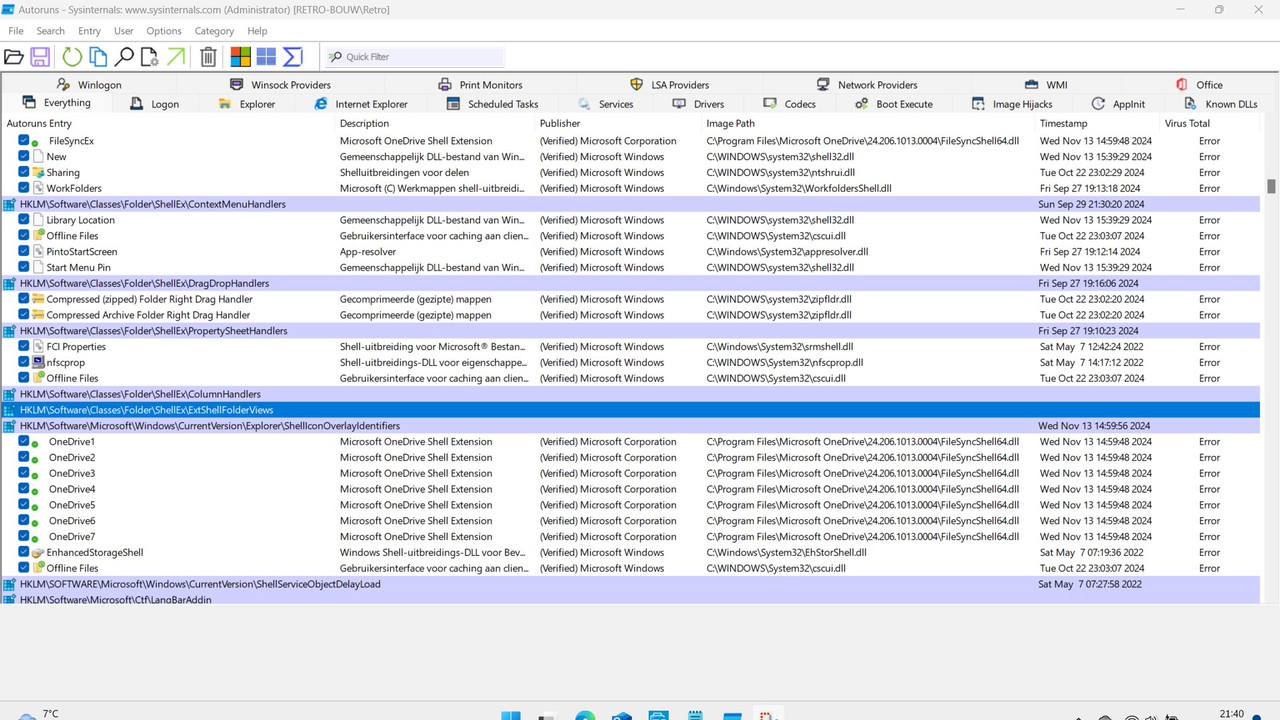The image size is (1280, 720).
Task: Click the registry icon of ColumnHandlers key
Action: [10, 394]
